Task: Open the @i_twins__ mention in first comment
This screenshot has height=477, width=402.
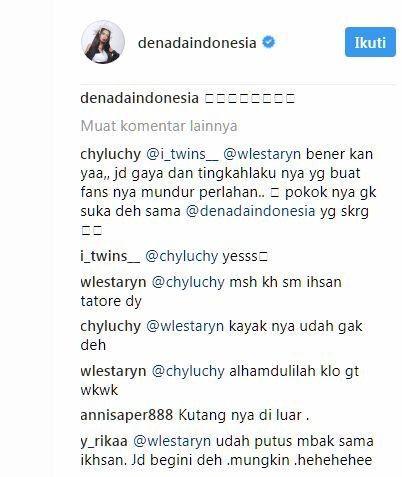Action: point(182,154)
